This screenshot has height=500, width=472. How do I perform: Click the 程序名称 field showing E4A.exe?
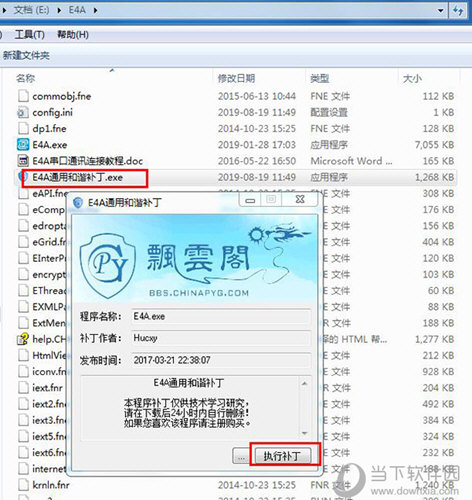[x=221, y=316]
